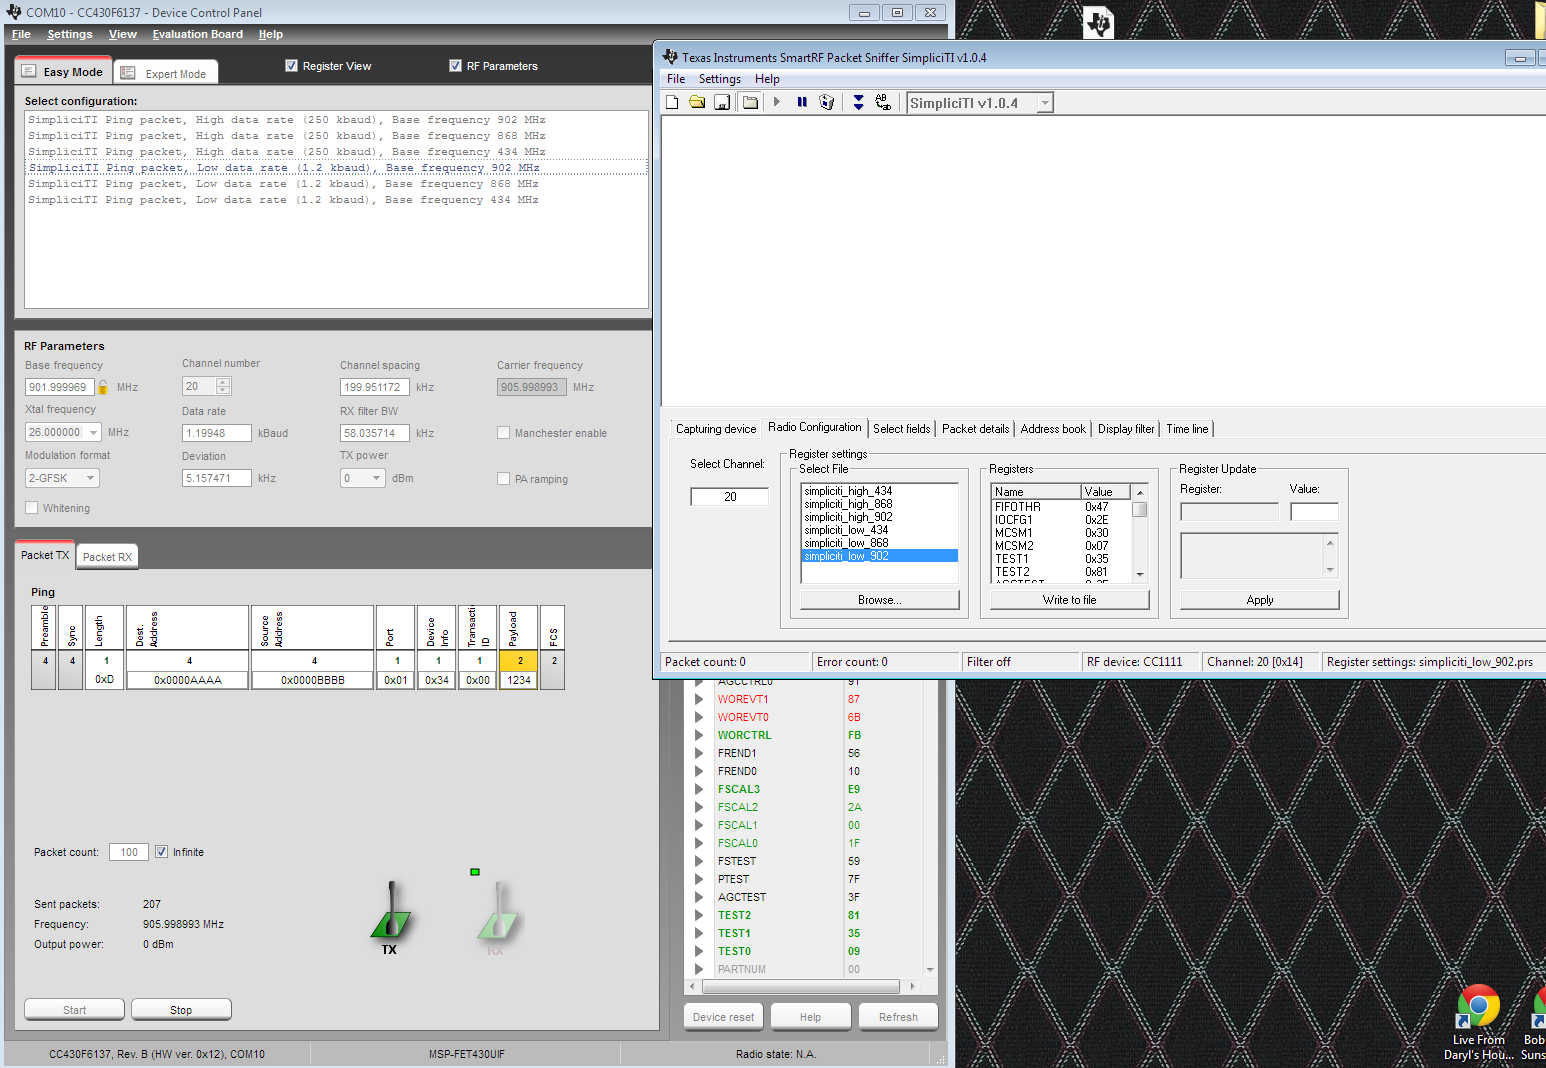Switch to the Packet RX tab
This screenshot has height=1068, width=1546.
[107, 557]
